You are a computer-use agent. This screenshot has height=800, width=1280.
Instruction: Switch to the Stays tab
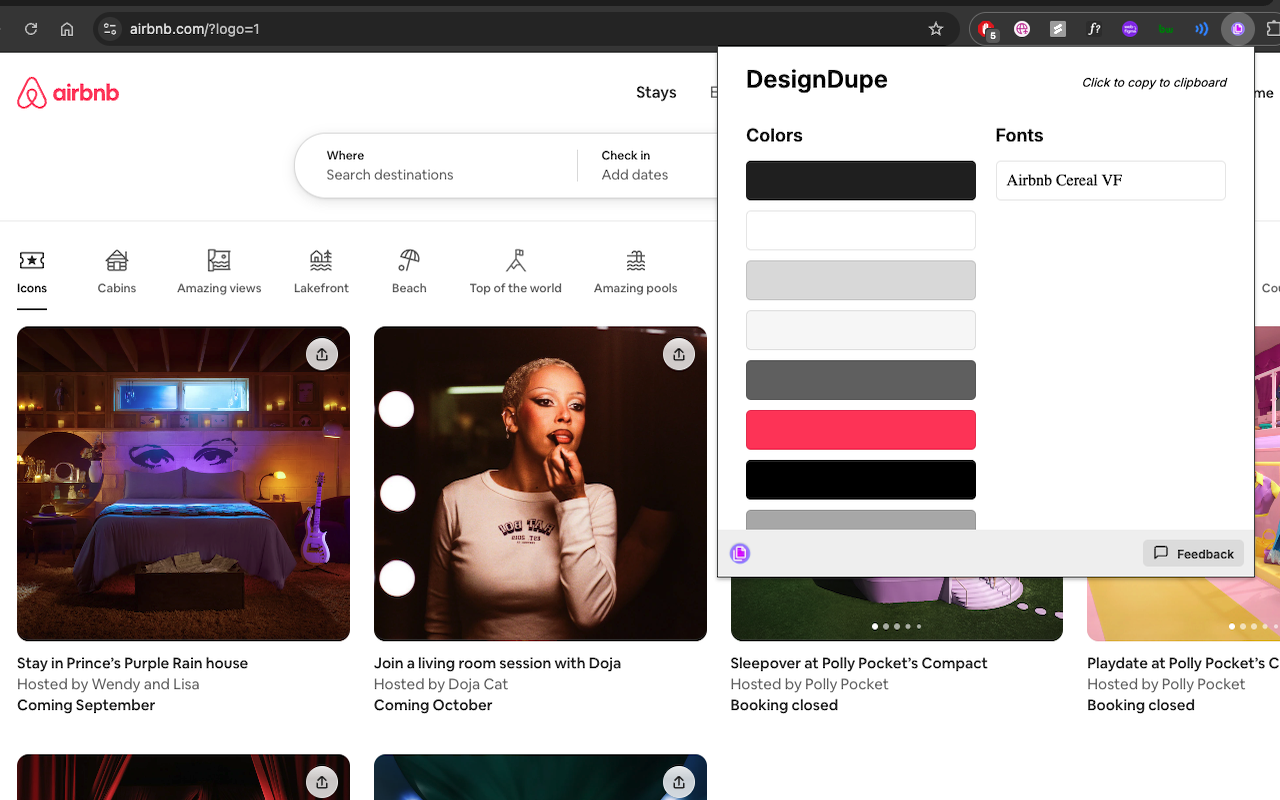tap(656, 92)
